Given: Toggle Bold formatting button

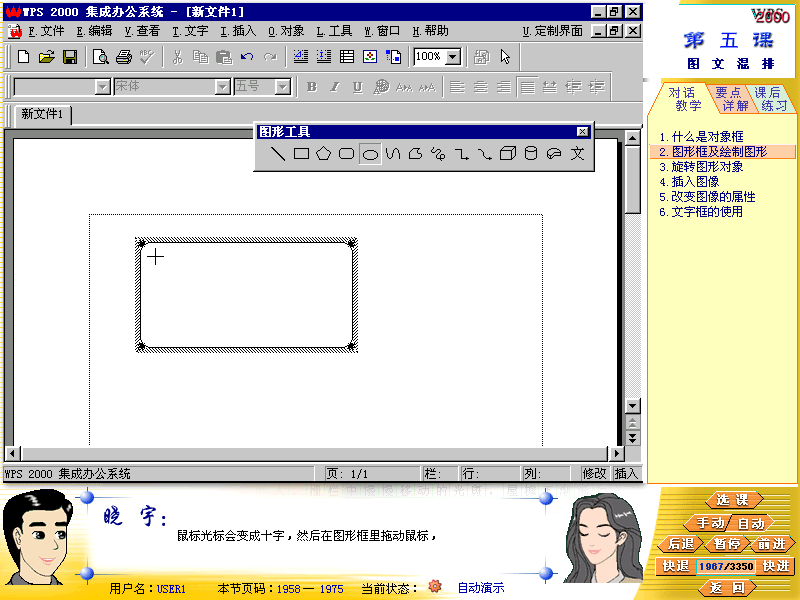Looking at the screenshot, I should [x=312, y=87].
